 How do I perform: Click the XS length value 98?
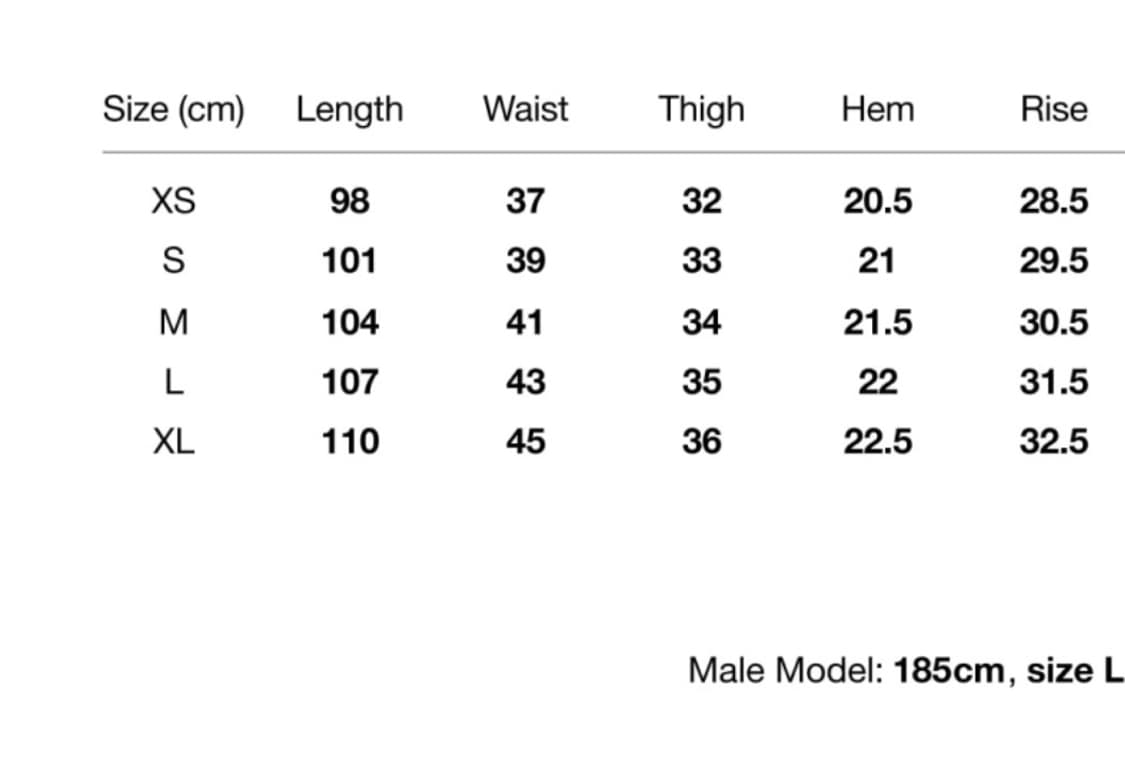coord(349,201)
